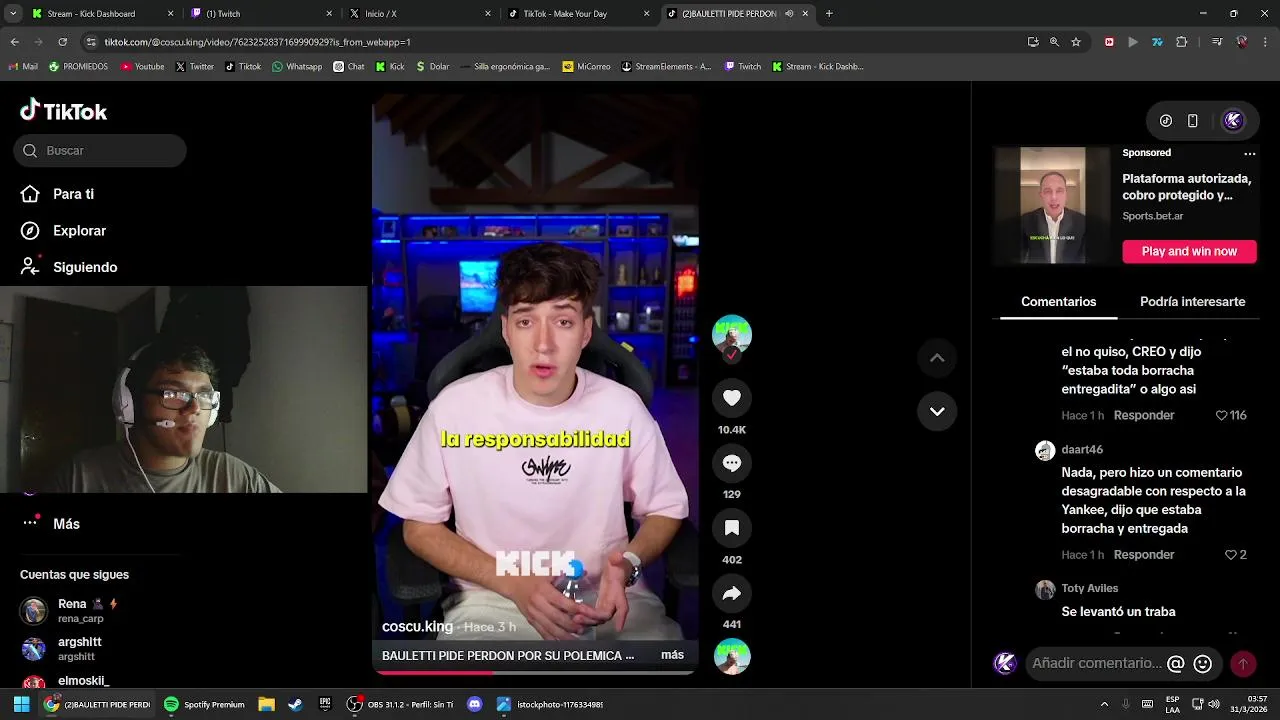Open the Windows Start menu

pos(21,705)
